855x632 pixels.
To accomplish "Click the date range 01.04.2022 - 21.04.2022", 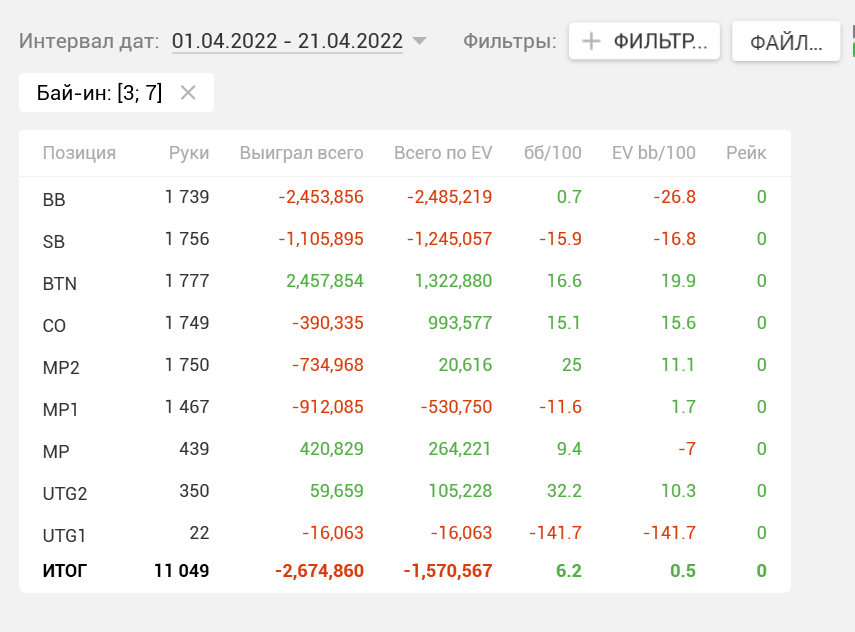I will [287, 41].
